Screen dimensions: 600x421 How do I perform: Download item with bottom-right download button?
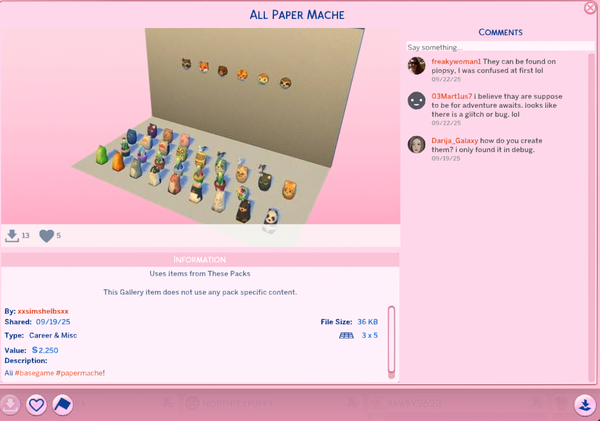pyautogui.click(x=585, y=405)
